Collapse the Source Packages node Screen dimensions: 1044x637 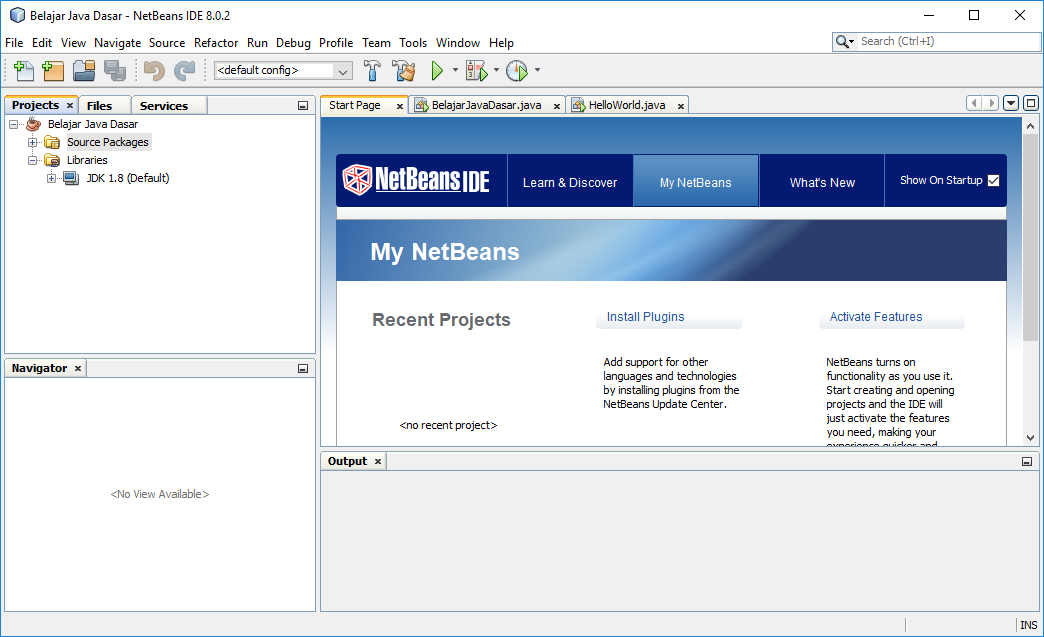(x=34, y=141)
